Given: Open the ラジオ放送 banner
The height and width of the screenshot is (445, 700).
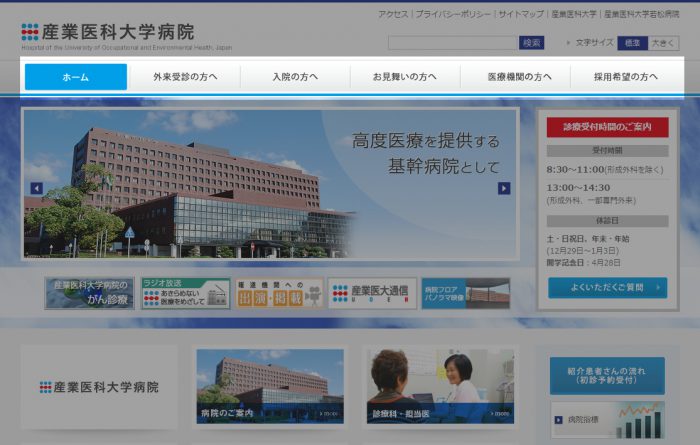Looking at the screenshot, I should pyautogui.click(x=186, y=293).
